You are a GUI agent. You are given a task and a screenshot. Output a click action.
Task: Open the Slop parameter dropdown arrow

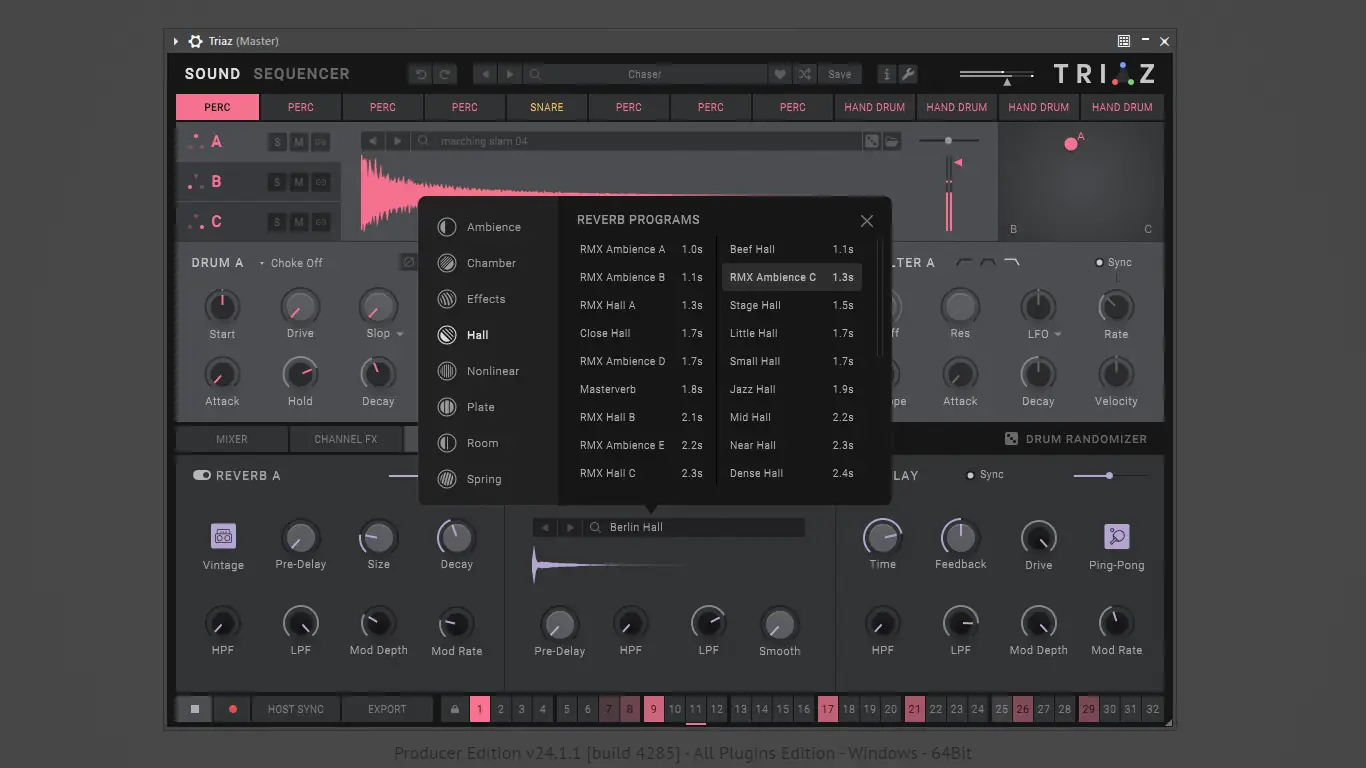[x=400, y=334]
